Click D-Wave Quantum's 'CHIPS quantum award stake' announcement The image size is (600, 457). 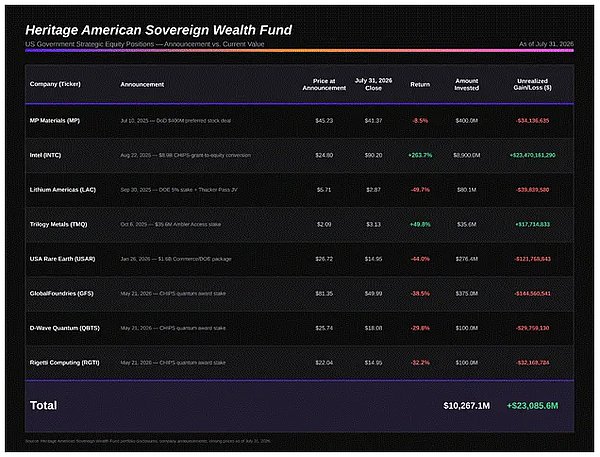[x=192, y=328]
